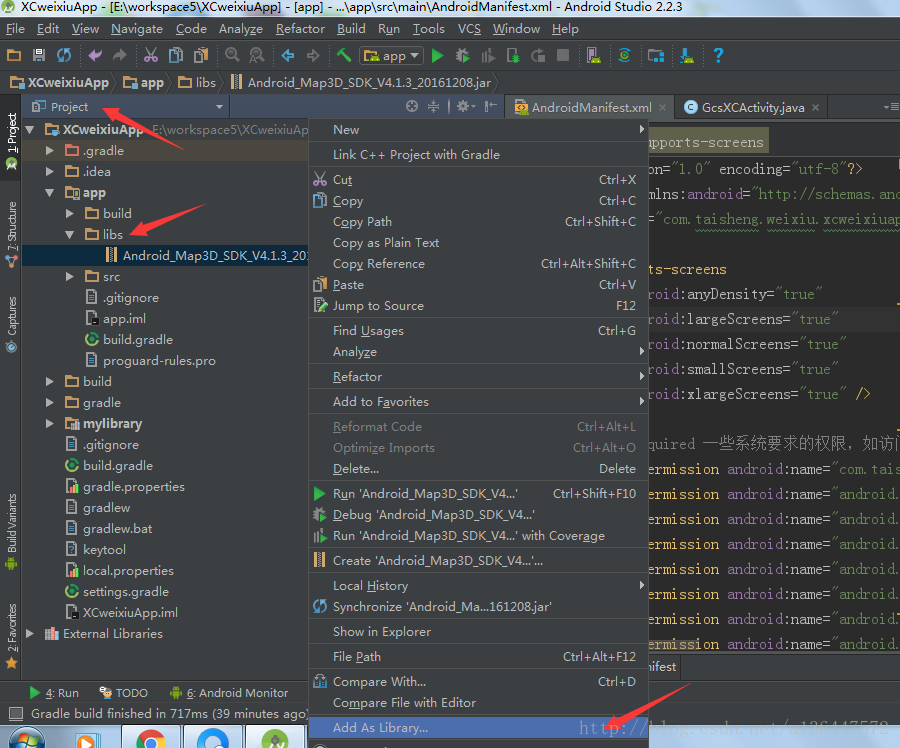Click the Cut scissors toolbar icon
Image resolution: width=900 pixels, height=748 pixels.
click(150, 55)
